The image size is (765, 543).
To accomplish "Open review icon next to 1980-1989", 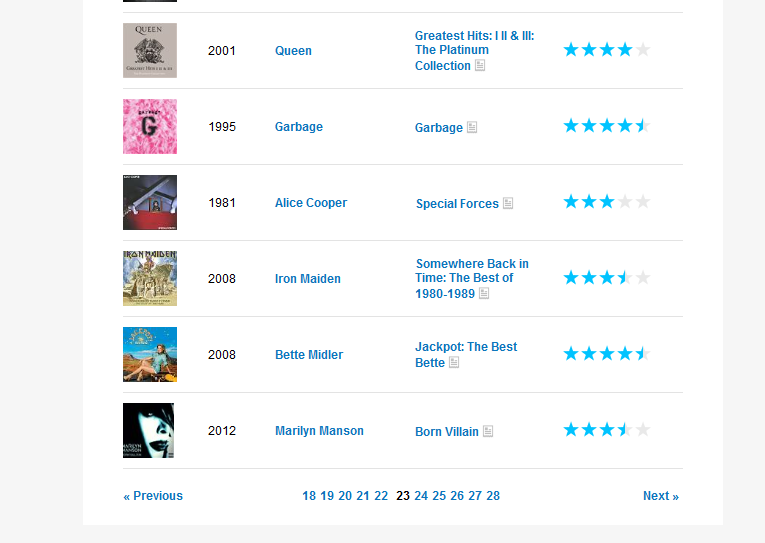I will 484,294.
